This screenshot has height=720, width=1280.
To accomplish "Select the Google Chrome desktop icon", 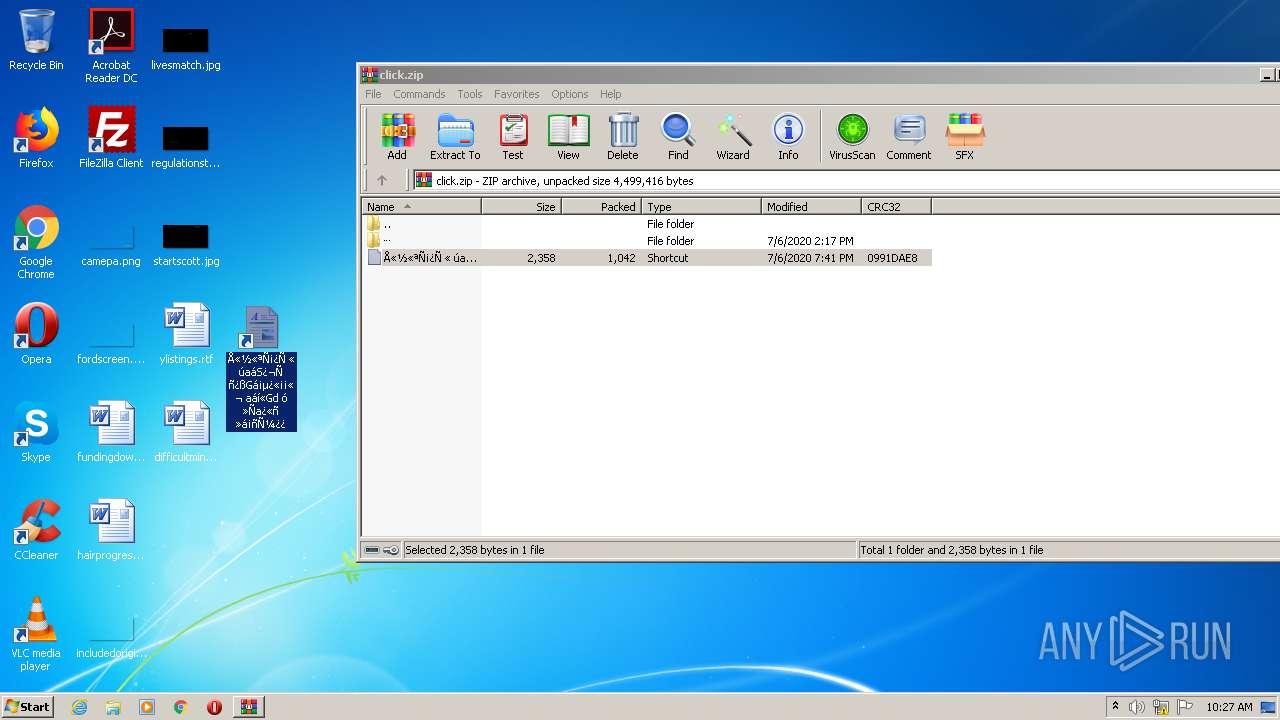I will (36, 243).
